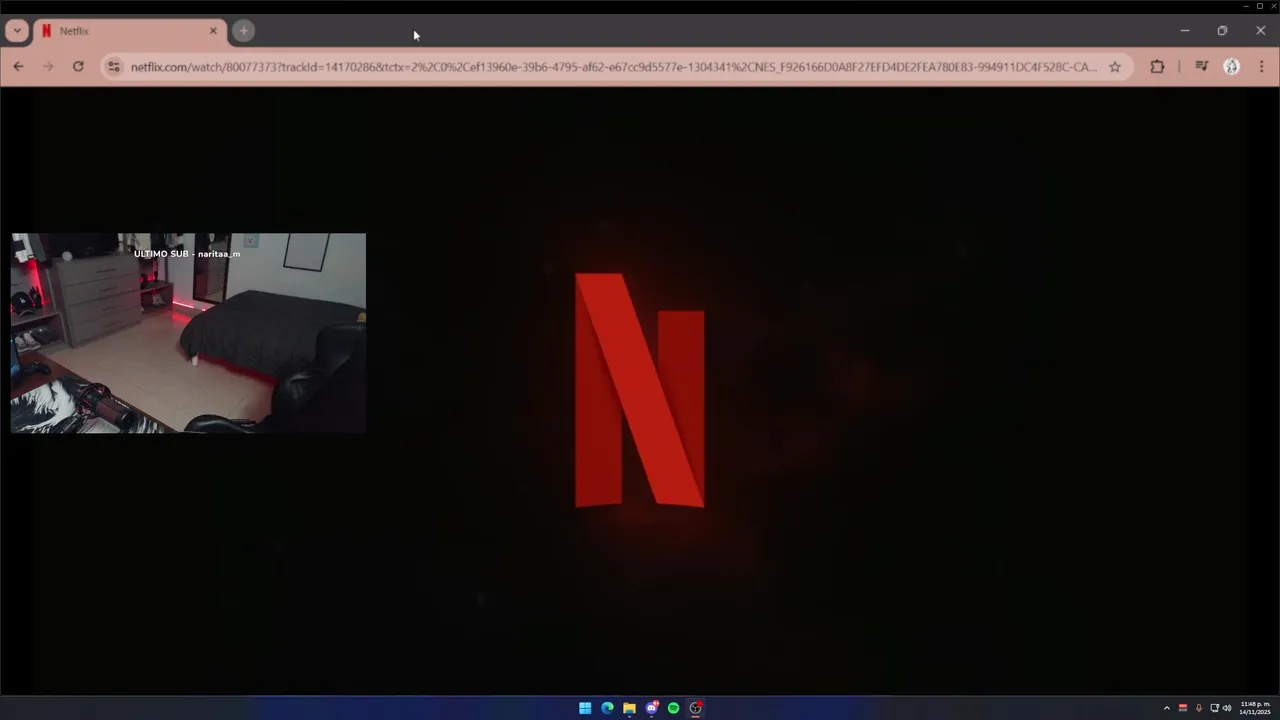Bookmark this page with the star
The height and width of the screenshot is (720, 1280).
[x=1115, y=67]
